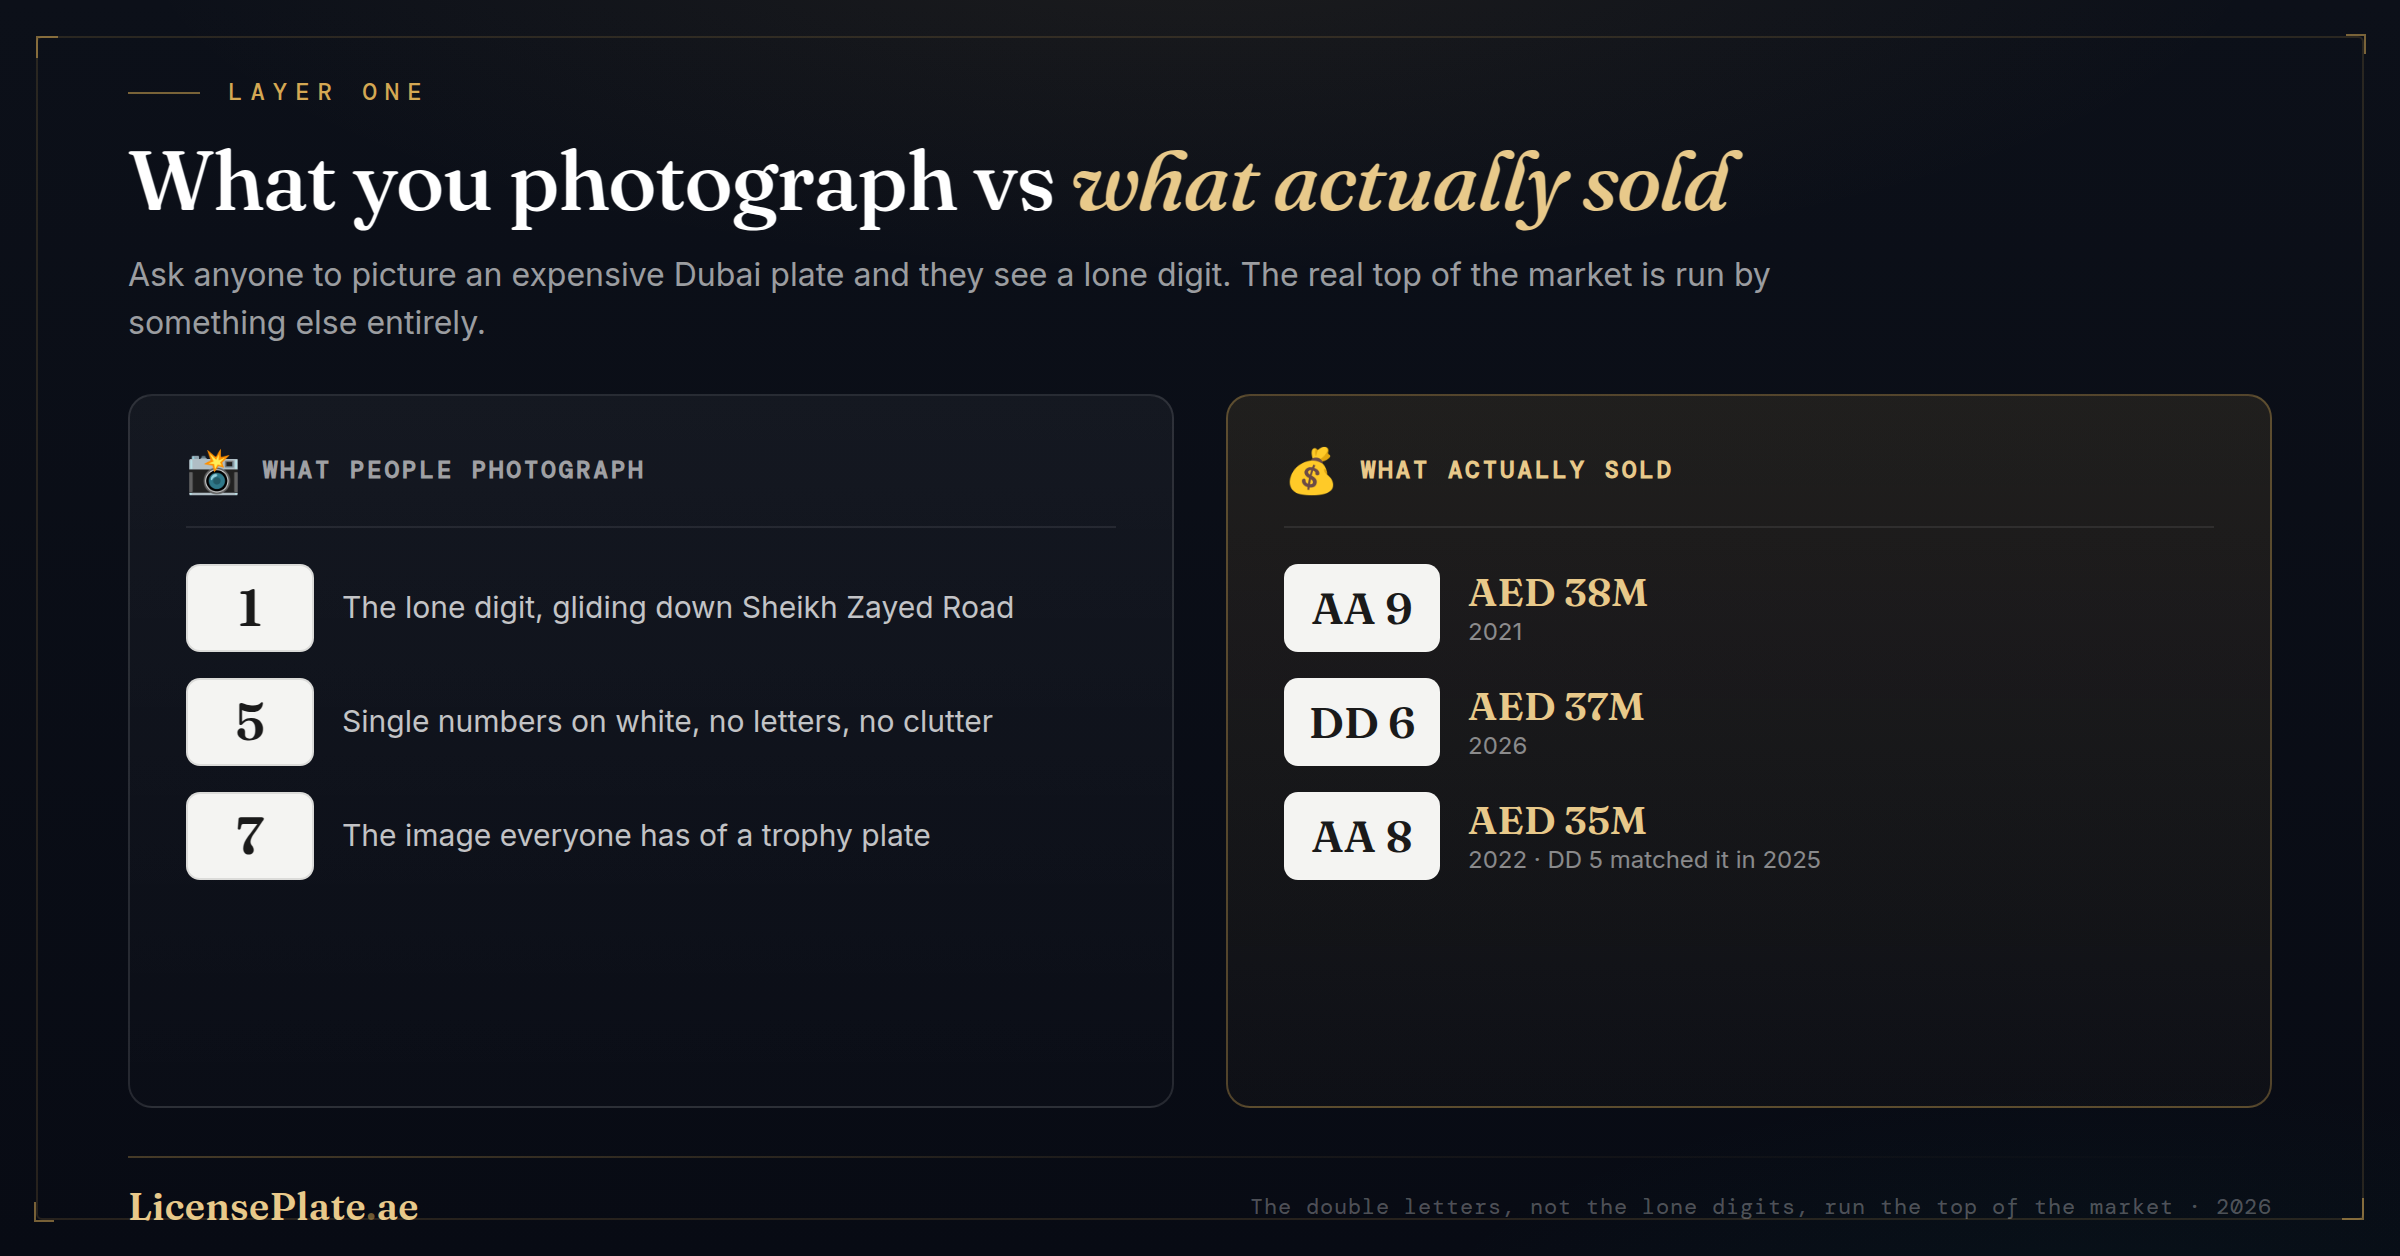Click the Sheikh Zayed Road description text
Viewport: 2400px width, 1256px height.
tap(678, 608)
